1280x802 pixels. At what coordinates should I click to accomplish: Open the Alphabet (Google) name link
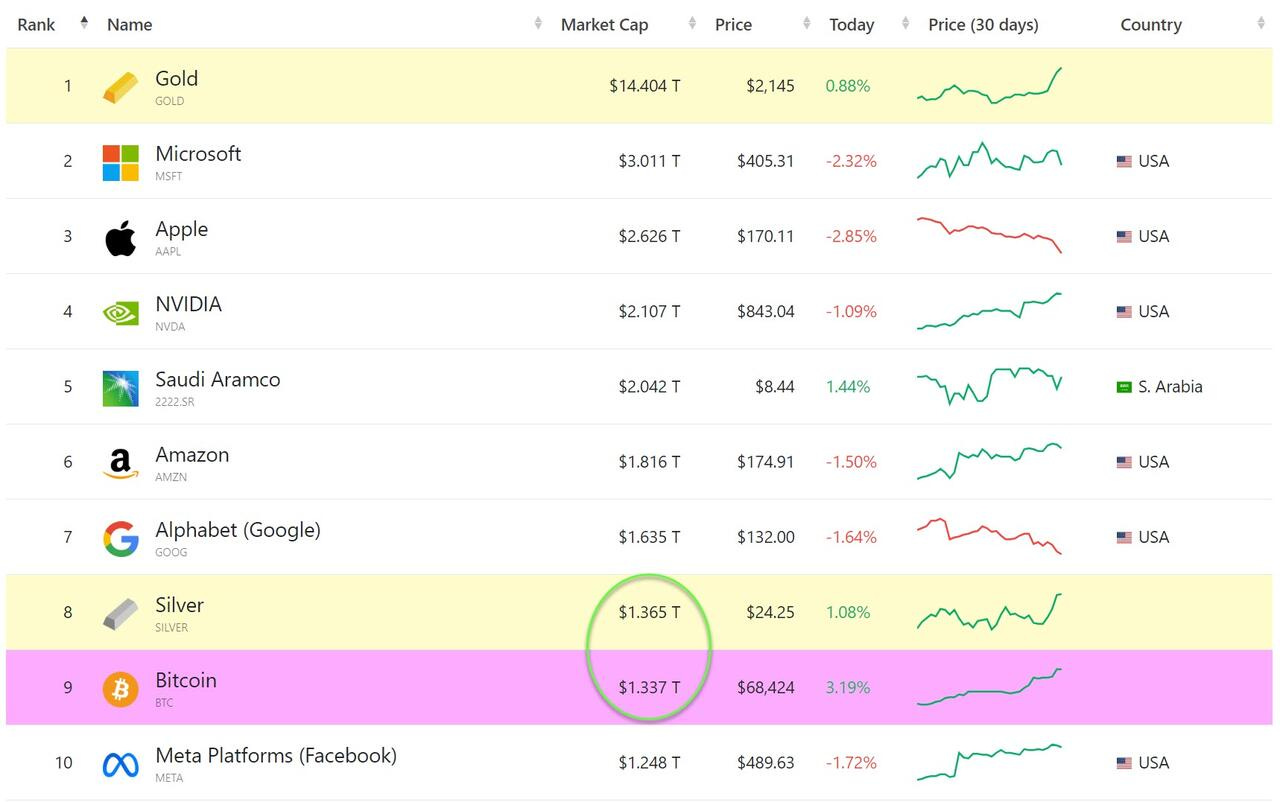238,530
